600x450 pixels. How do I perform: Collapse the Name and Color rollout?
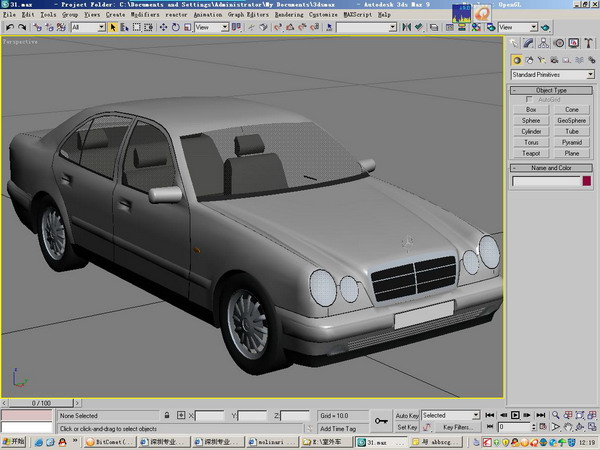click(551, 168)
